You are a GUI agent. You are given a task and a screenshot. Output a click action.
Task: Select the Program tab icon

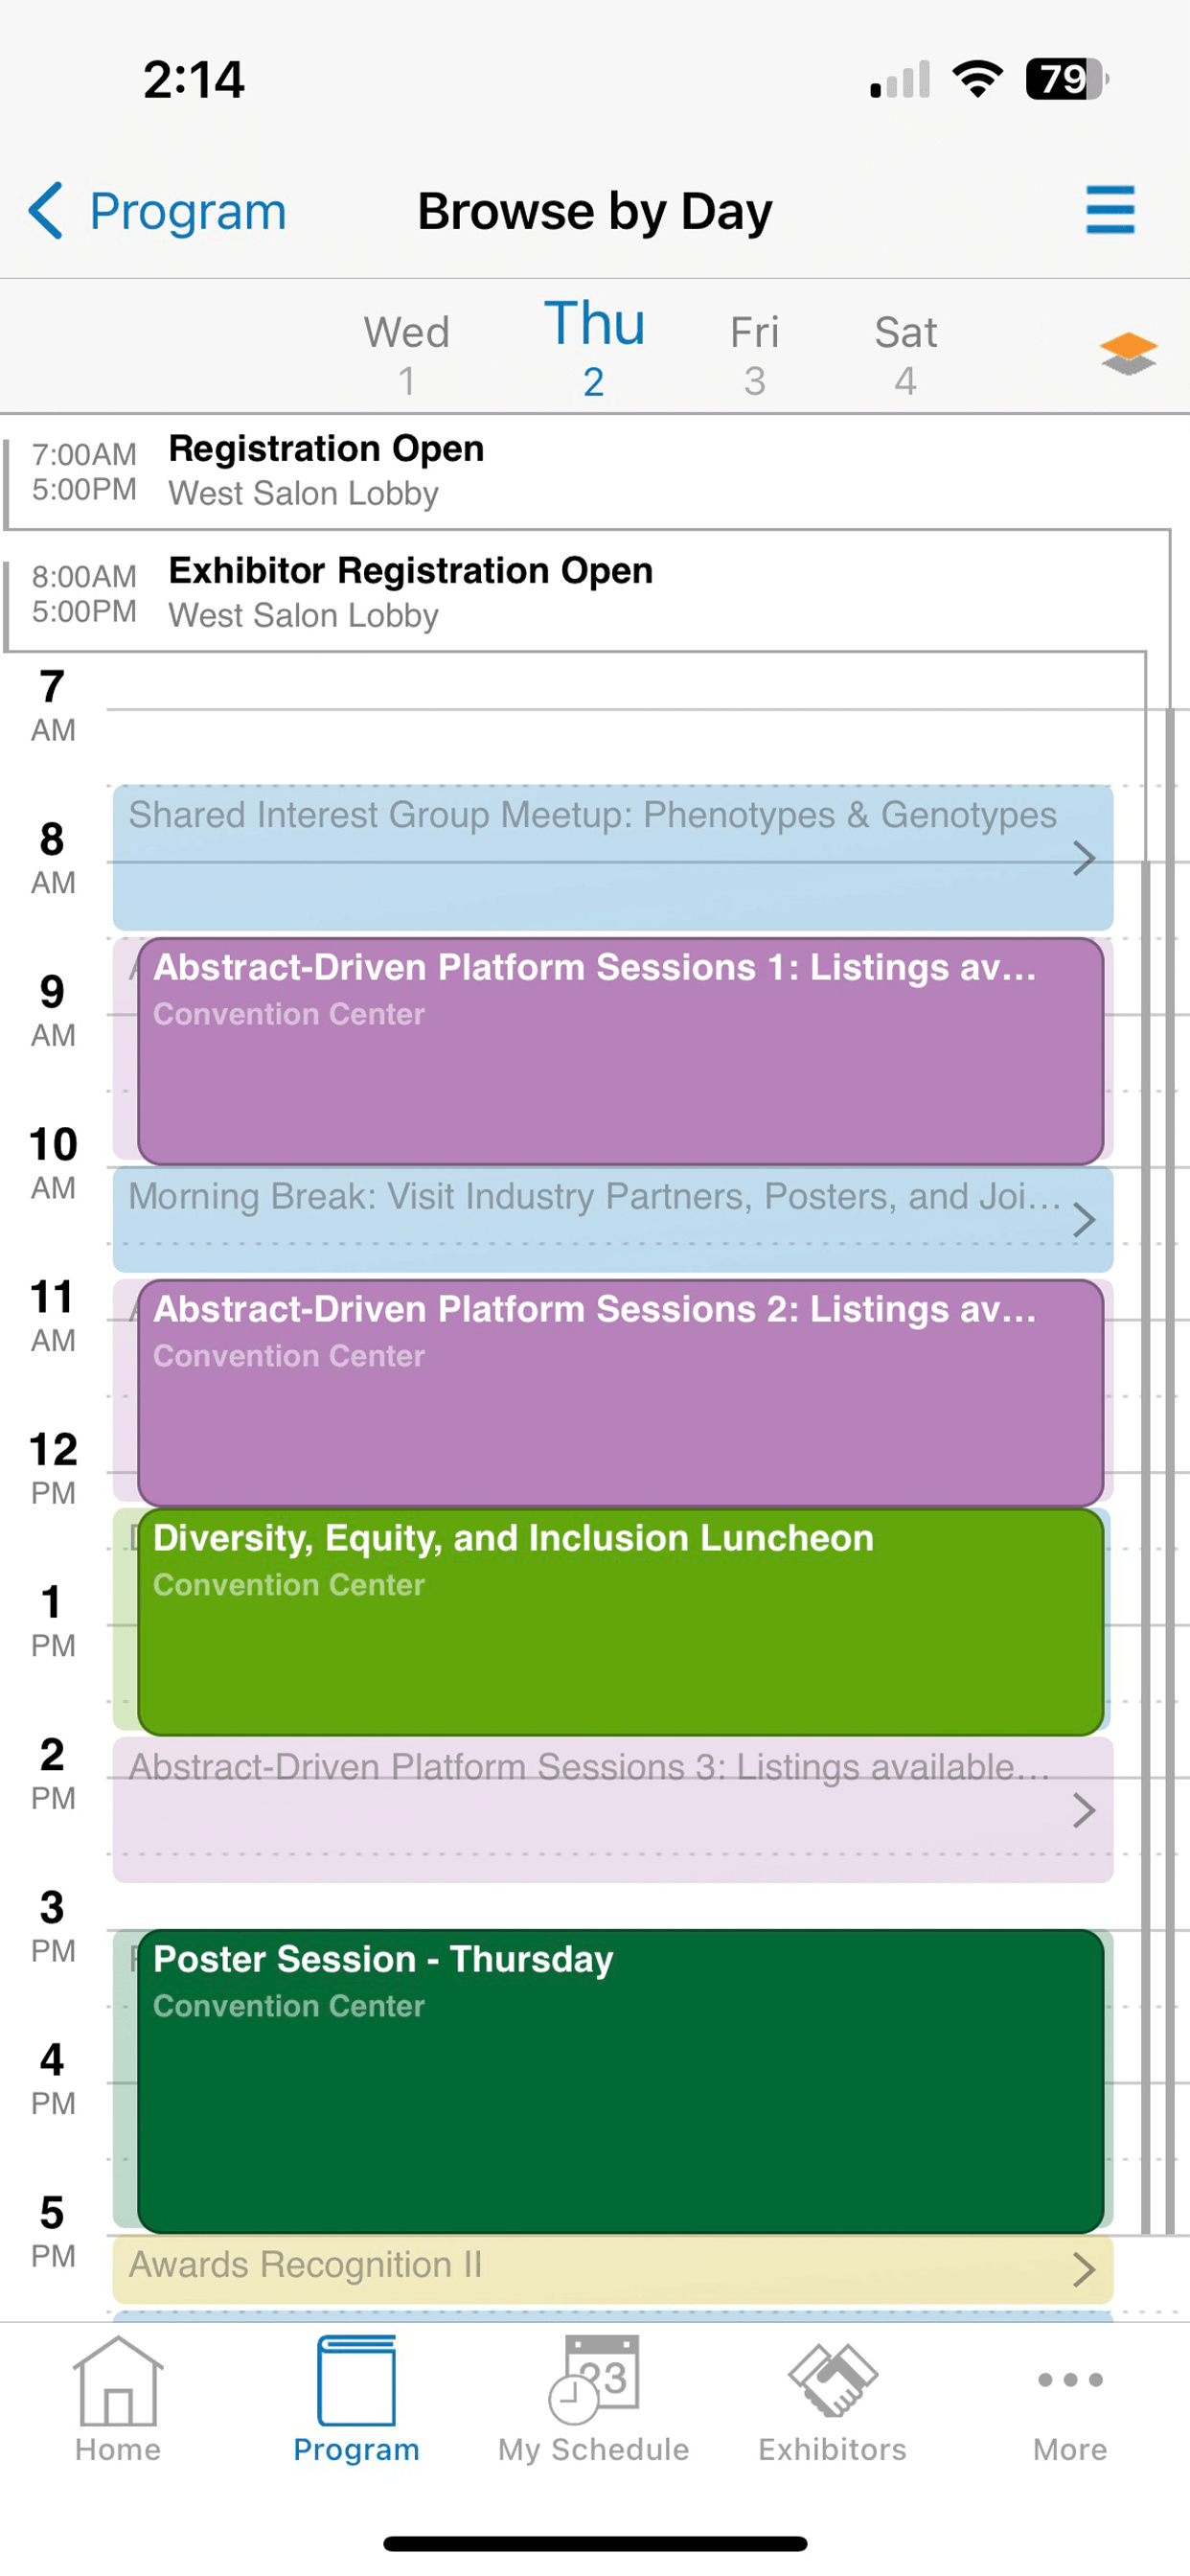tap(356, 2381)
